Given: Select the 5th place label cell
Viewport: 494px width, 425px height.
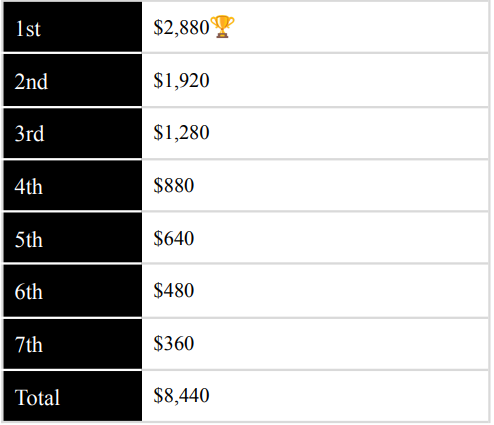Looking at the screenshot, I should tap(73, 237).
